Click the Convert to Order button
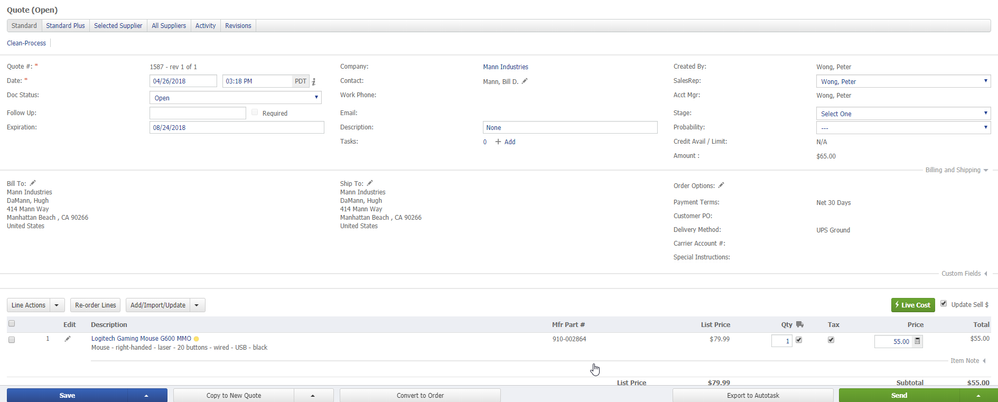Viewport: 998px width, 402px height. tap(421, 395)
